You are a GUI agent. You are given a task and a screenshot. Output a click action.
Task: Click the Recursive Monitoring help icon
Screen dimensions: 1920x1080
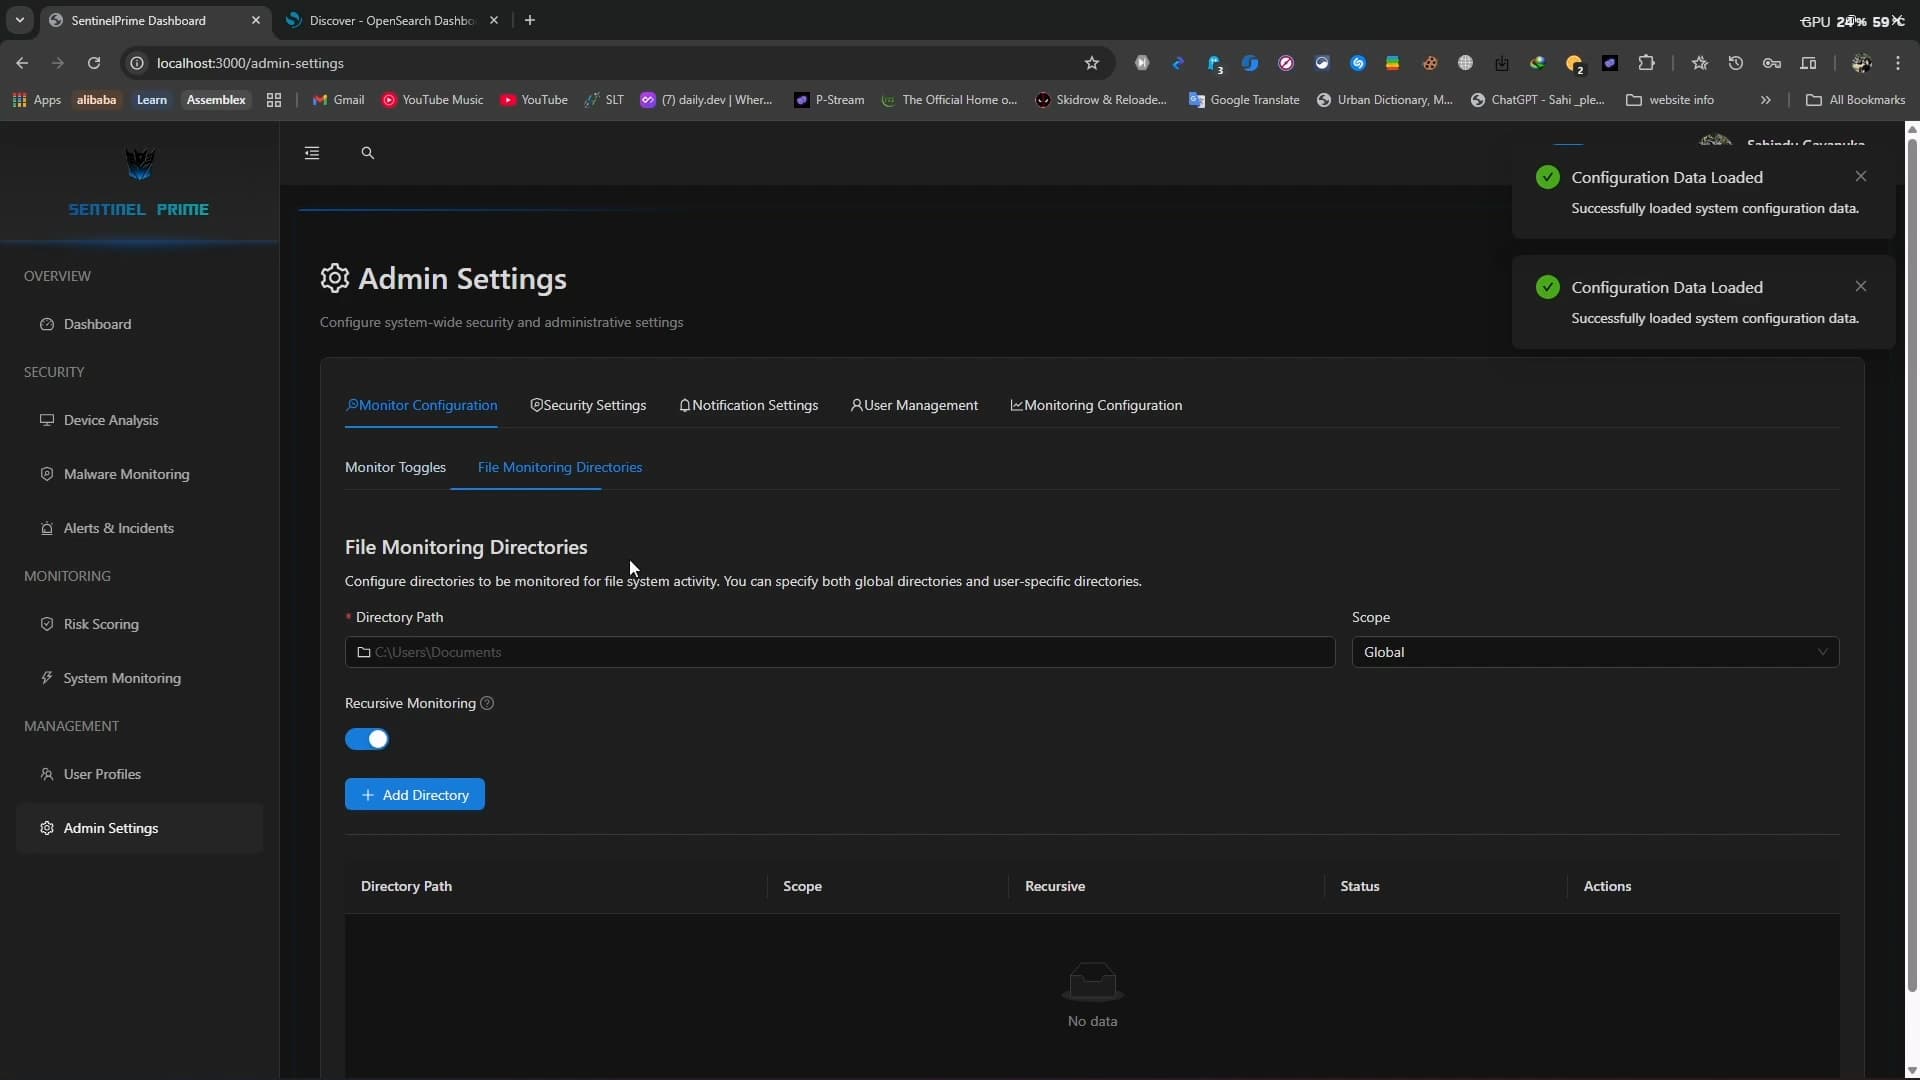click(487, 703)
